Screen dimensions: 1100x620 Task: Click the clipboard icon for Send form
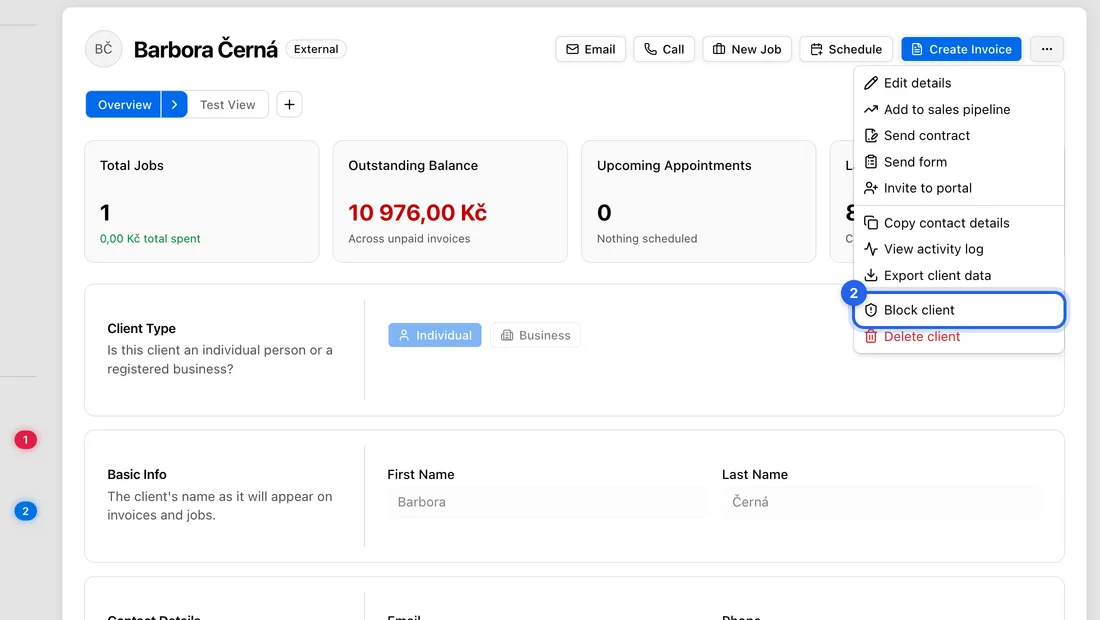click(871, 162)
